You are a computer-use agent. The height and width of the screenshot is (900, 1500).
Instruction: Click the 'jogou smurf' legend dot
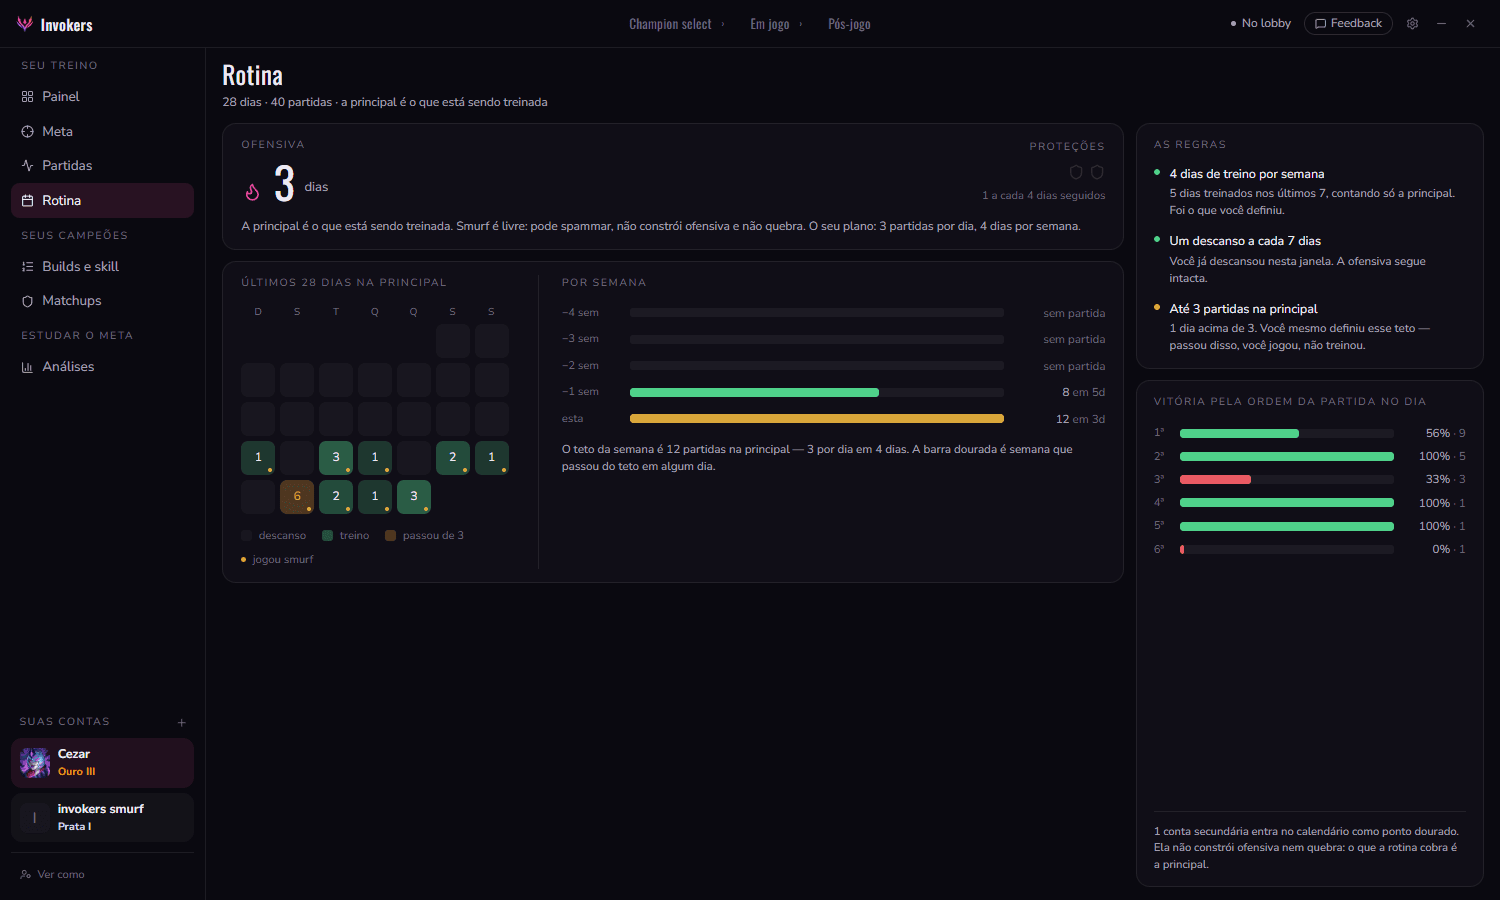(x=244, y=560)
